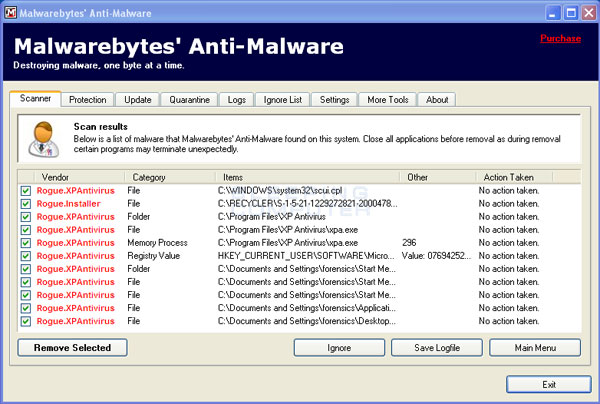Image resolution: width=600 pixels, height=404 pixels.
Task: Uncheck the scui.cpl file entry checkbox
Action: [26, 191]
